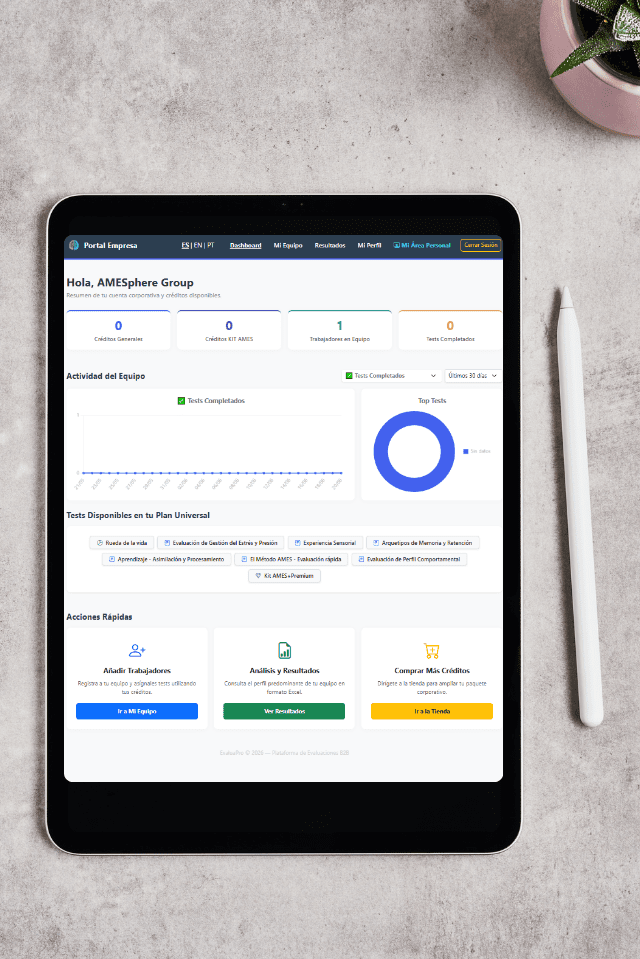Click the Portal Empresa brand title
Viewport: 640px width, 959px height.
110,245
